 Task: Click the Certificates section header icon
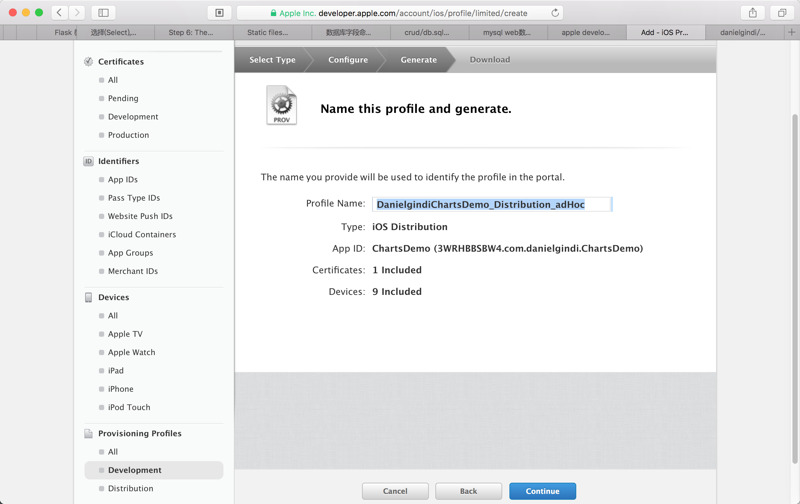89,62
